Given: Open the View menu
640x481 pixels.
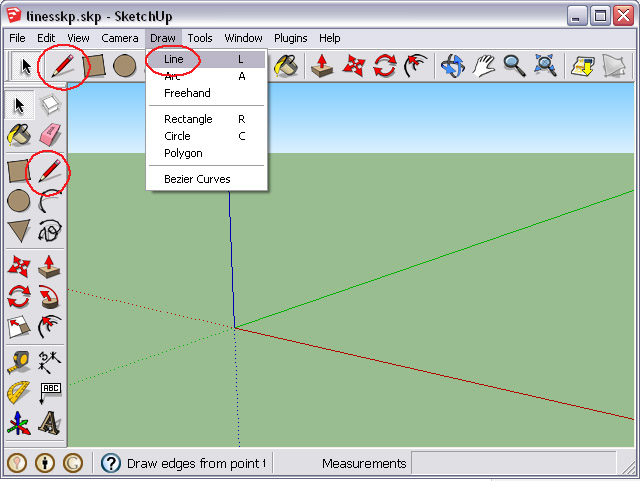Looking at the screenshot, I should (x=78, y=38).
